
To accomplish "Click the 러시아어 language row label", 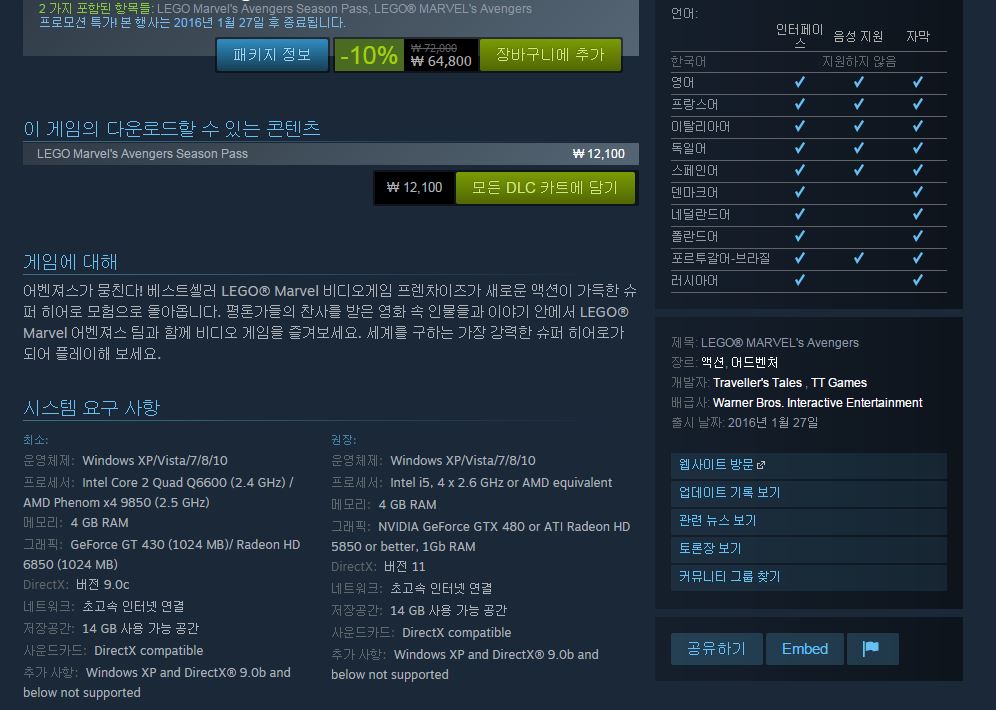I will [x=694, y=280].
